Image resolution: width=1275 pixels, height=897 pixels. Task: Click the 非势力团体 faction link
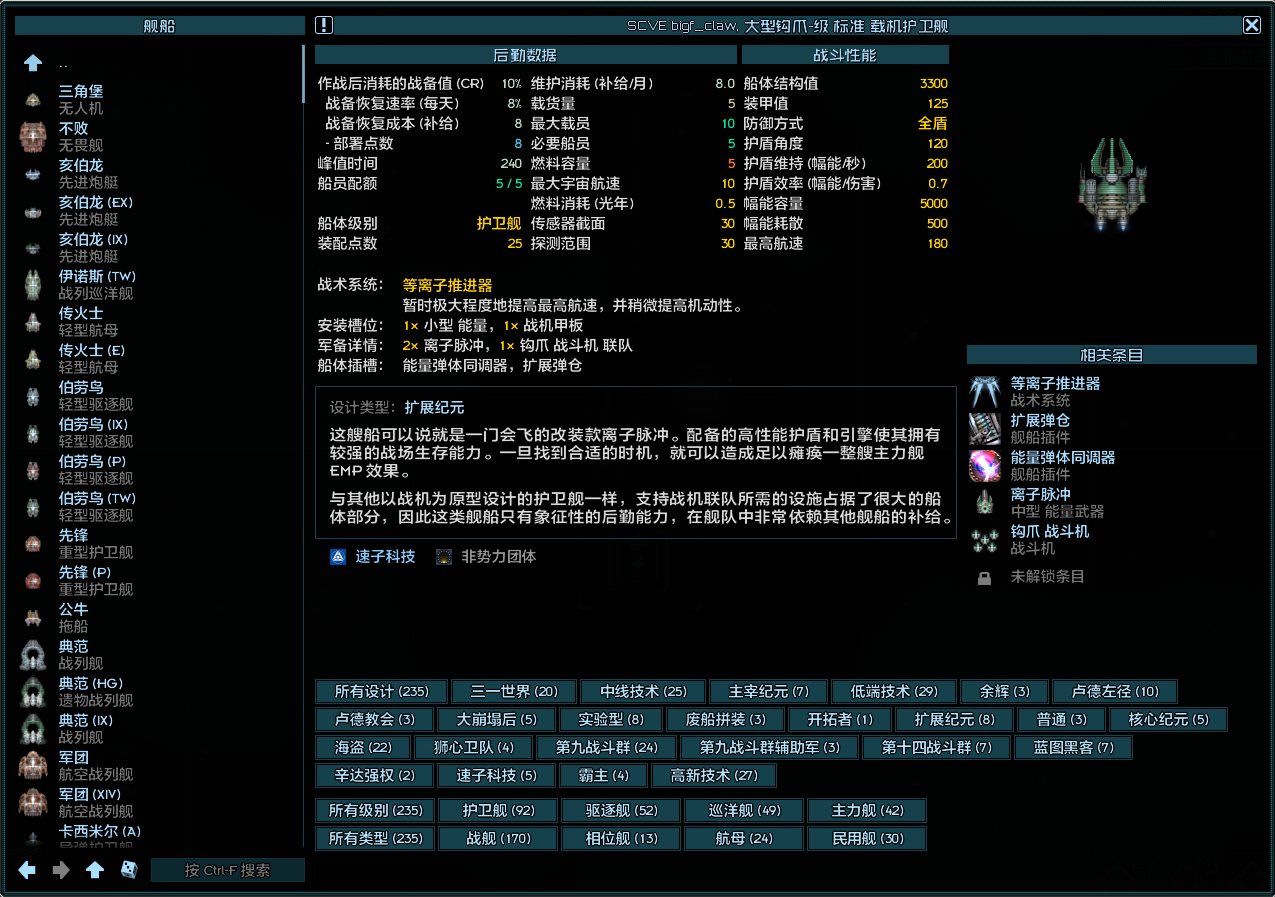(x=499, y=557)
